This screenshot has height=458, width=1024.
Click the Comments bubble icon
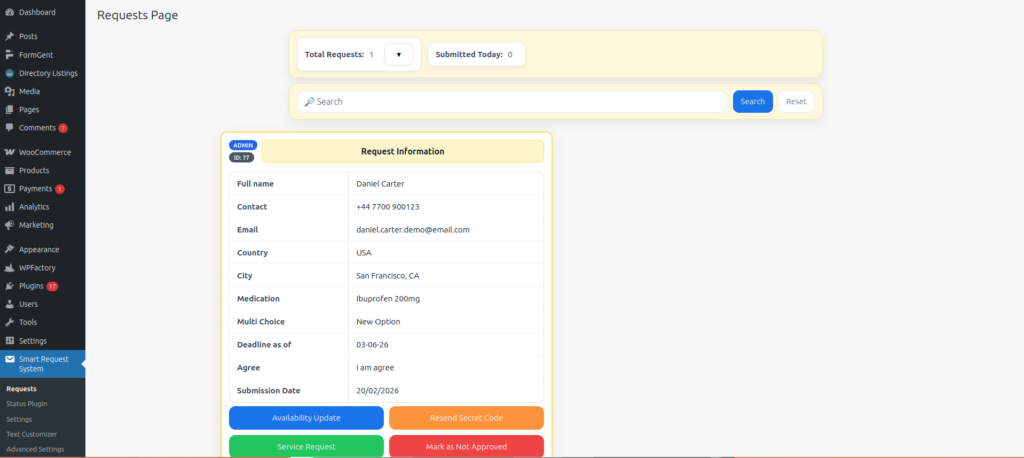click(x=9, y=128)
